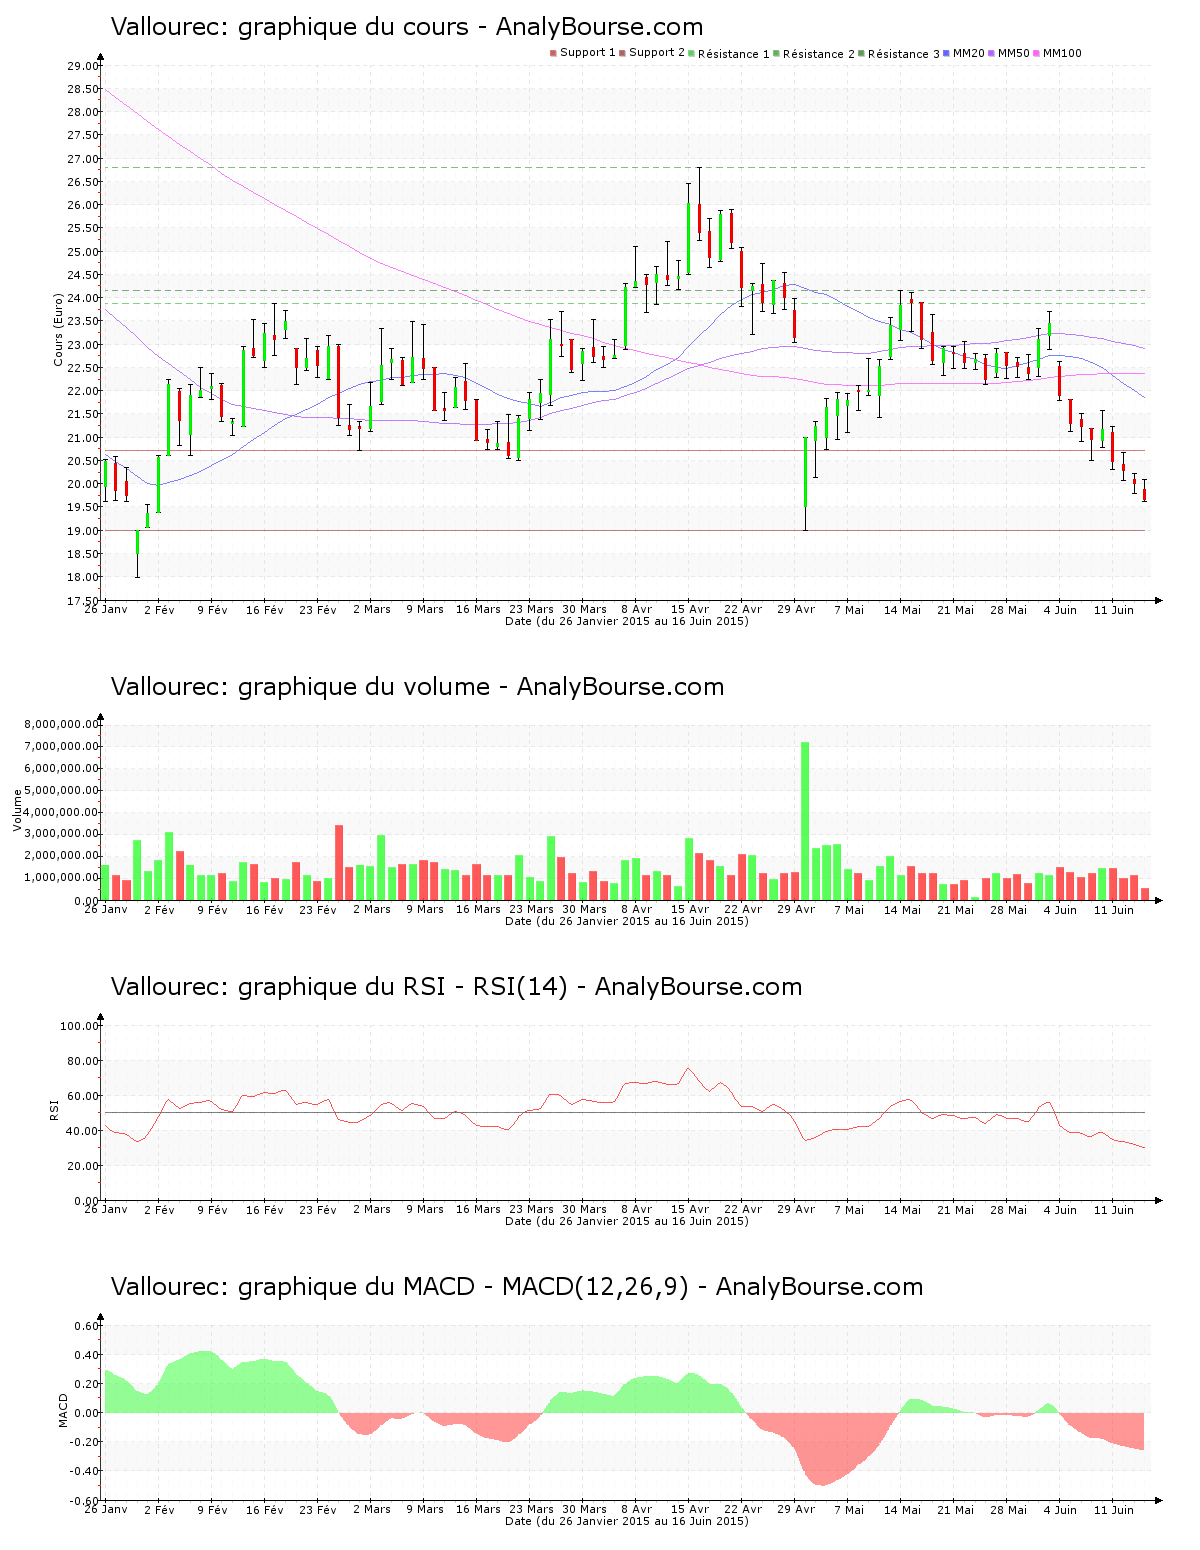Click the Résistance 1 green legend swatch
Viewport: 1200px width, 1550px height.
(691, 53)
